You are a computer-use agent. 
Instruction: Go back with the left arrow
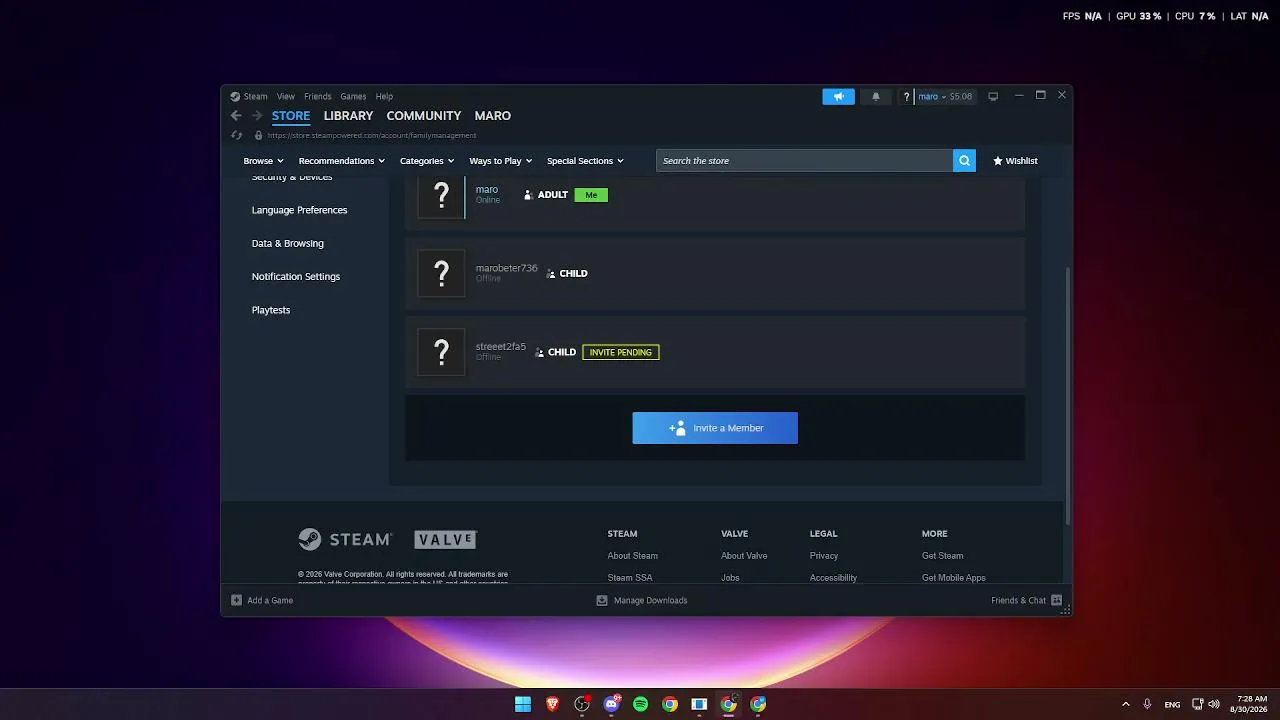click(236, 116)
